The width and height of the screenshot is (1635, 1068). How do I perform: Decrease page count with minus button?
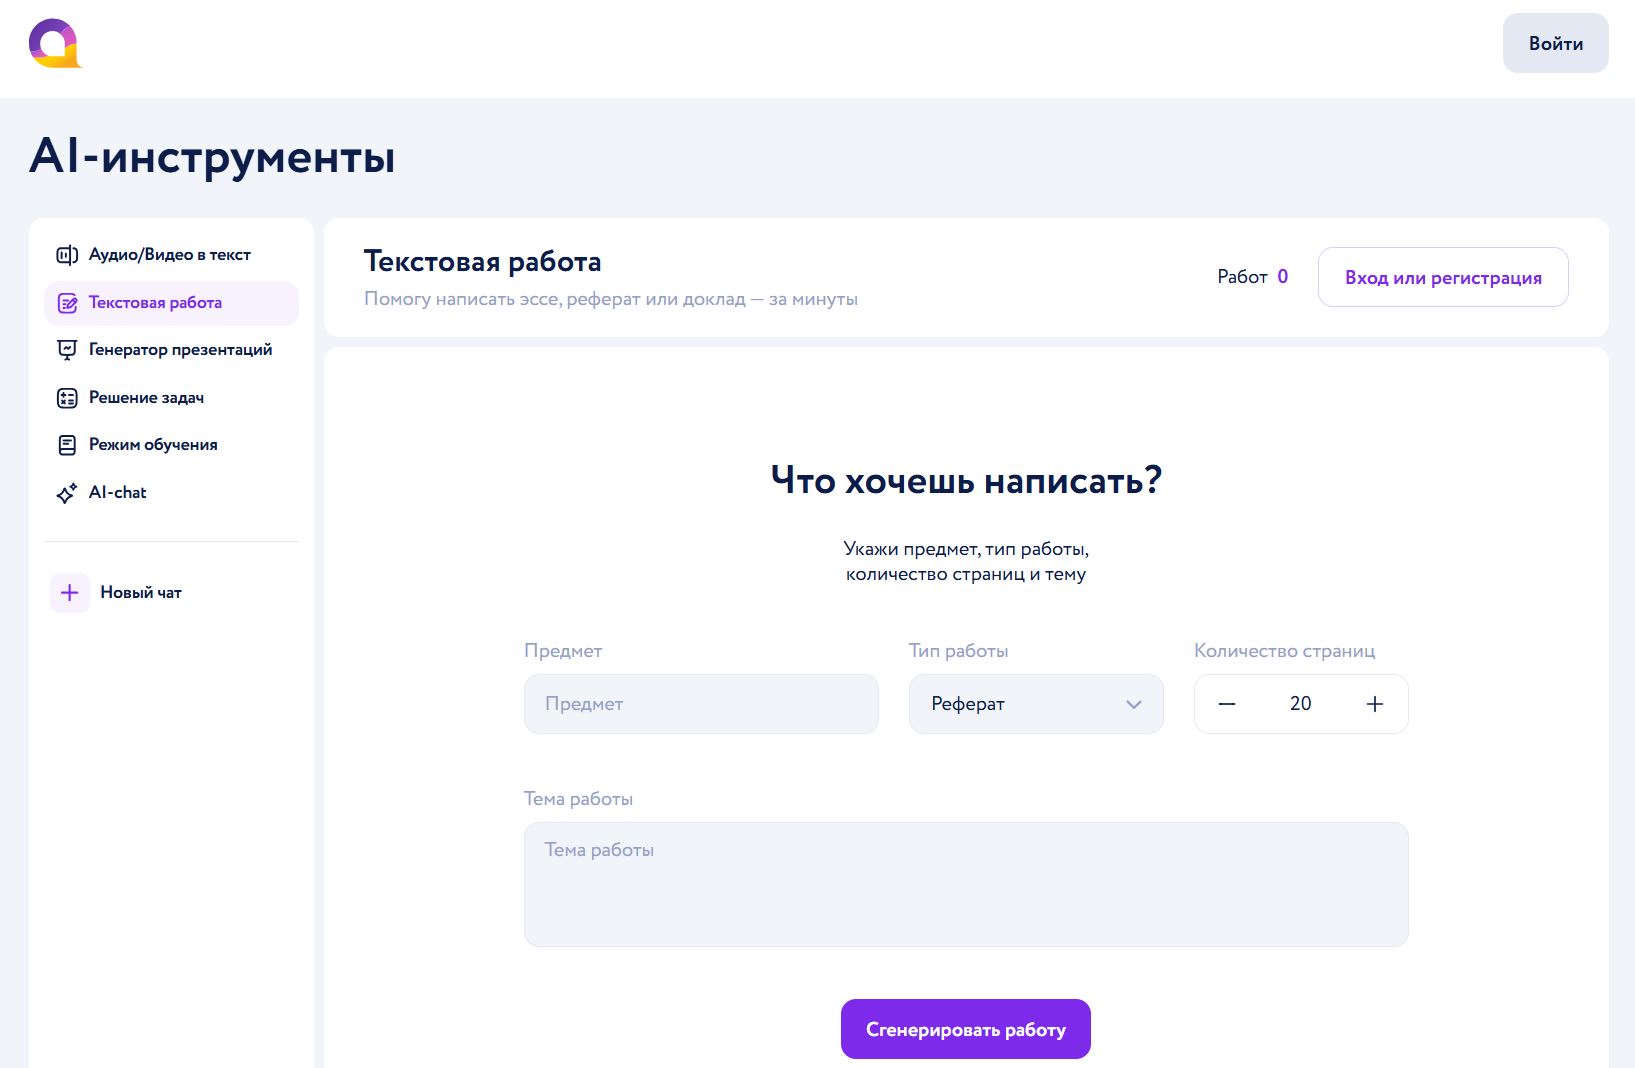pyautogui.click(x=1227, y=704)
